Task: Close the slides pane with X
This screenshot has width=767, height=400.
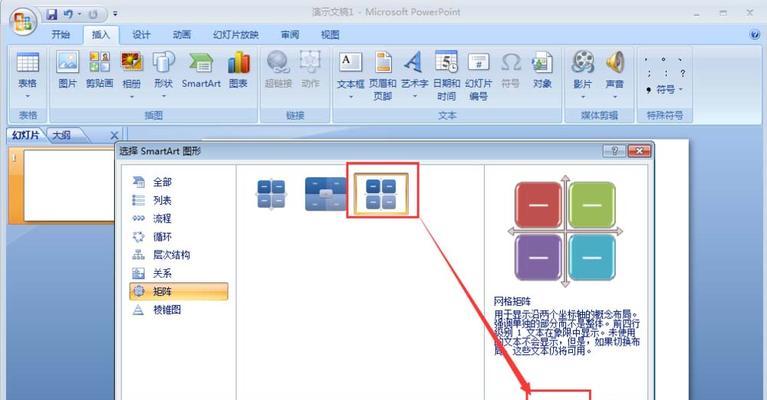Action: pos(114,135)
